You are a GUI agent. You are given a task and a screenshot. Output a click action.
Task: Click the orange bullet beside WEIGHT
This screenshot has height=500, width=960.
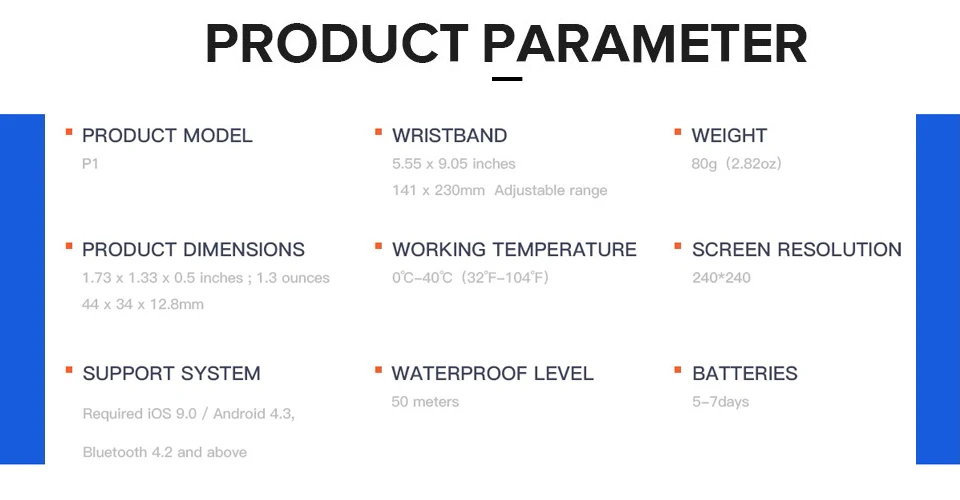[678, 132]
